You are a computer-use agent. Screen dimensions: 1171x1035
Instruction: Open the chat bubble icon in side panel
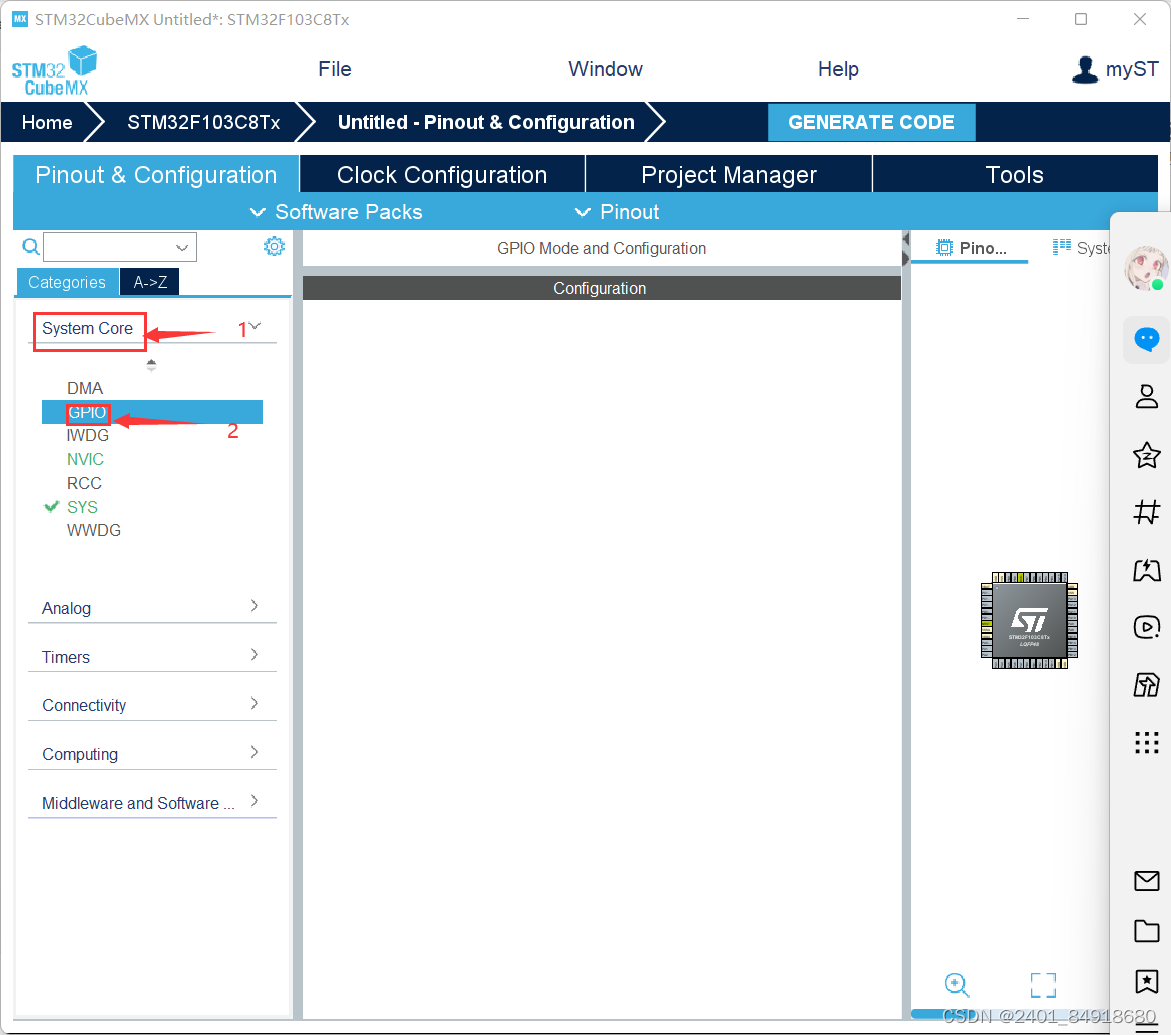pos(1146,339)
